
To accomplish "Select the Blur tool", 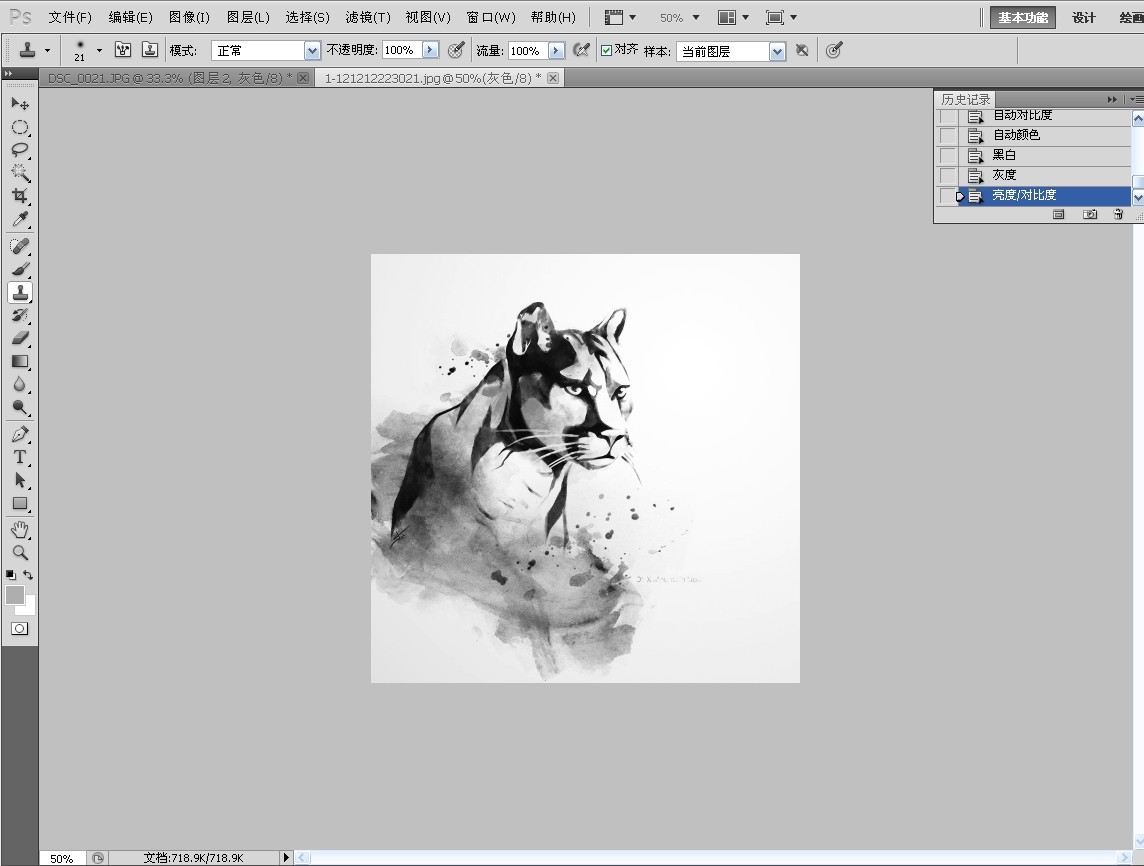I will tap(20, 384).
